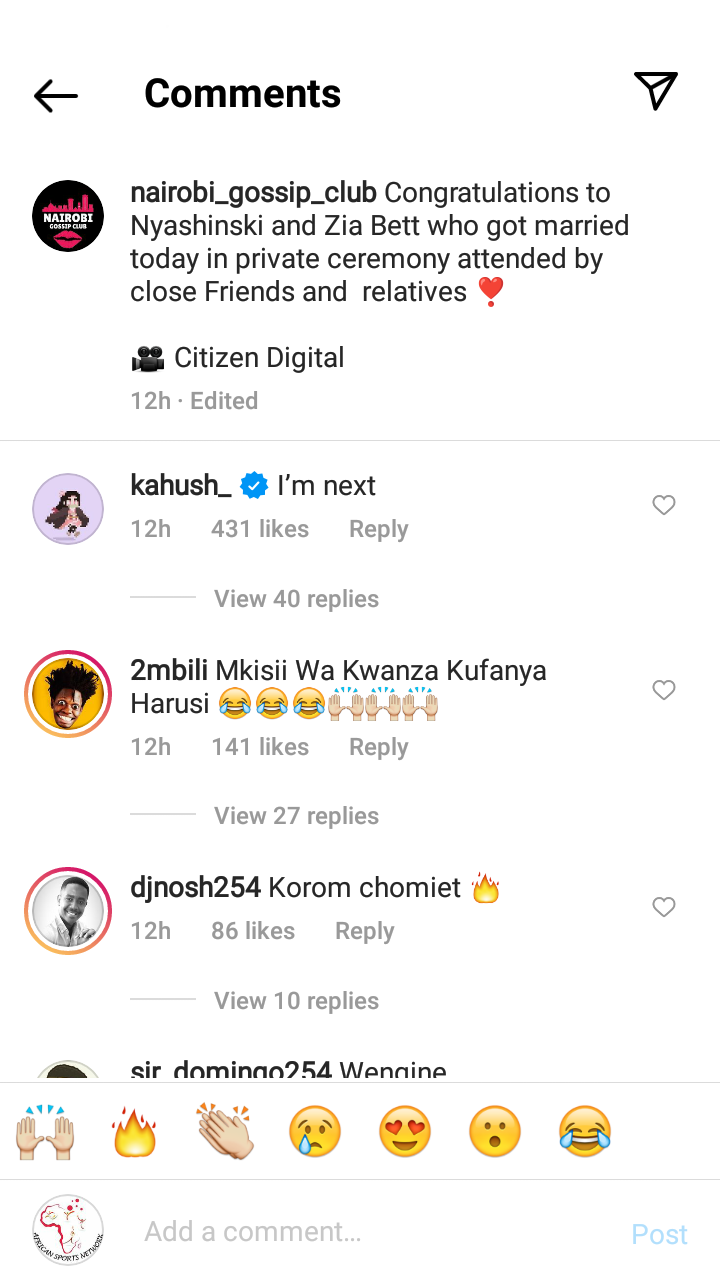Tap the Post button to submit comment
This screenshot has width=720, height=1280.
(x=659, y=1234)
